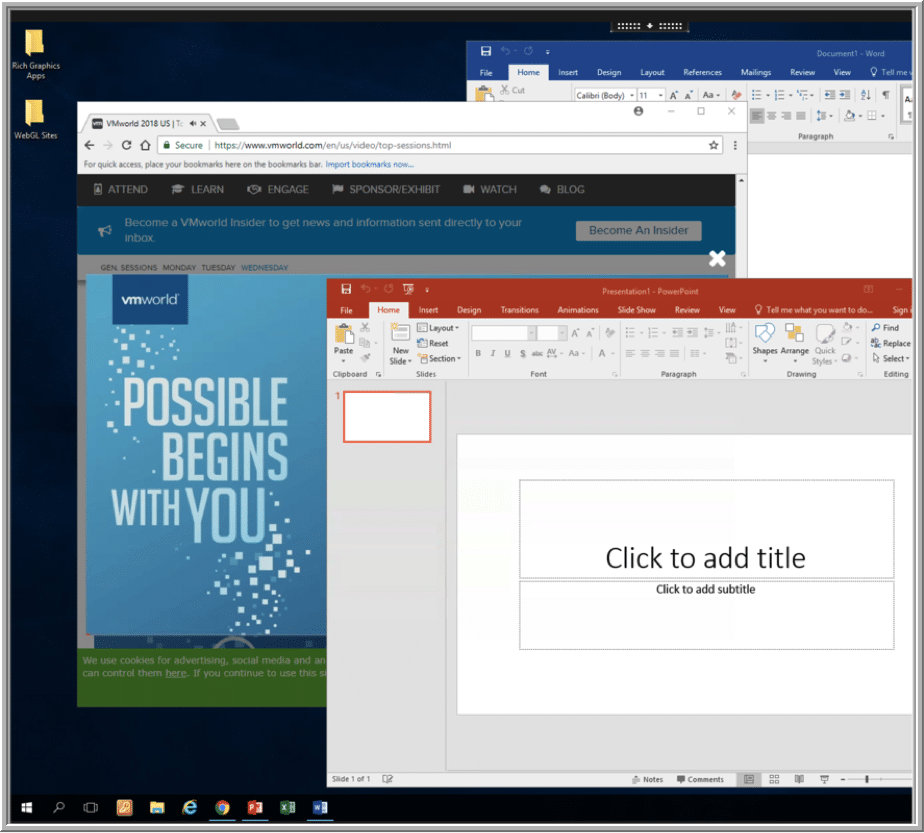The image size is (924, 833).
Task: Toggle Word align left button
Action: coord(757,115)
